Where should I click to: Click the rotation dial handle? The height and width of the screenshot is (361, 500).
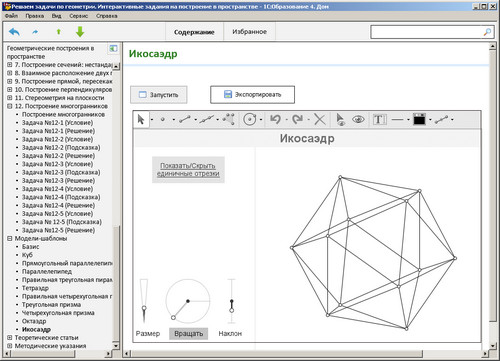pos(173,318)
